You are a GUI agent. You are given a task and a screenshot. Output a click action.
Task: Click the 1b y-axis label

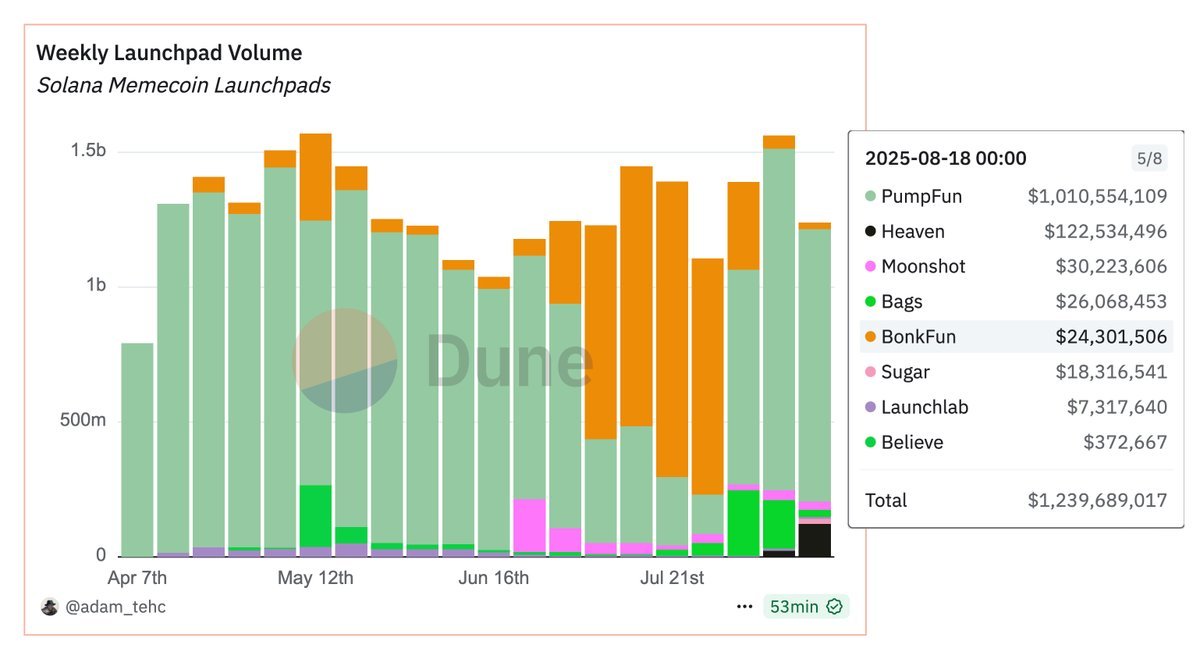(x=96, y=286)
